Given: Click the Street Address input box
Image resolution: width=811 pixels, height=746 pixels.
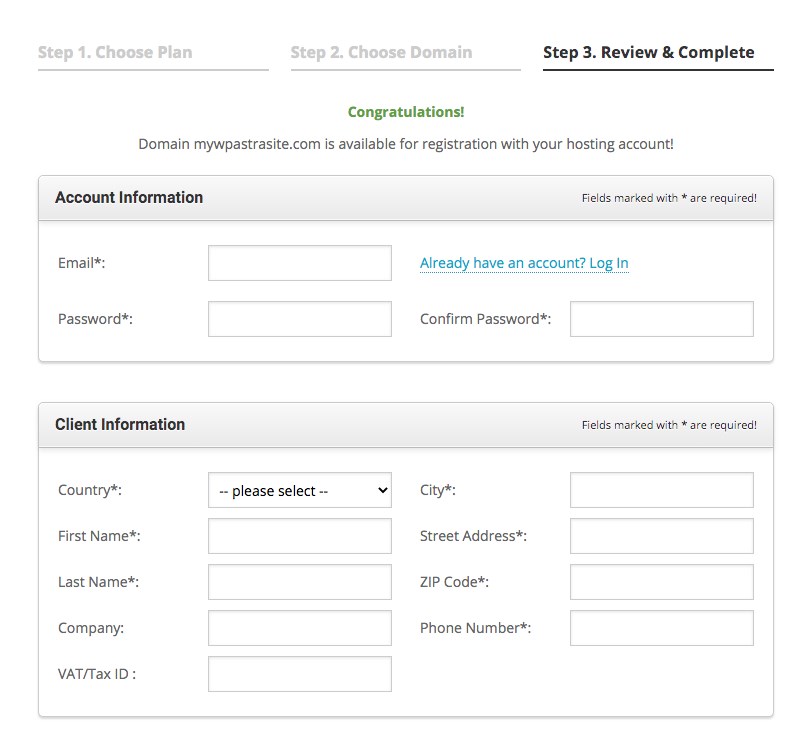Looking at the screenshot, I should pyautogui.click(x=661, y=536).
